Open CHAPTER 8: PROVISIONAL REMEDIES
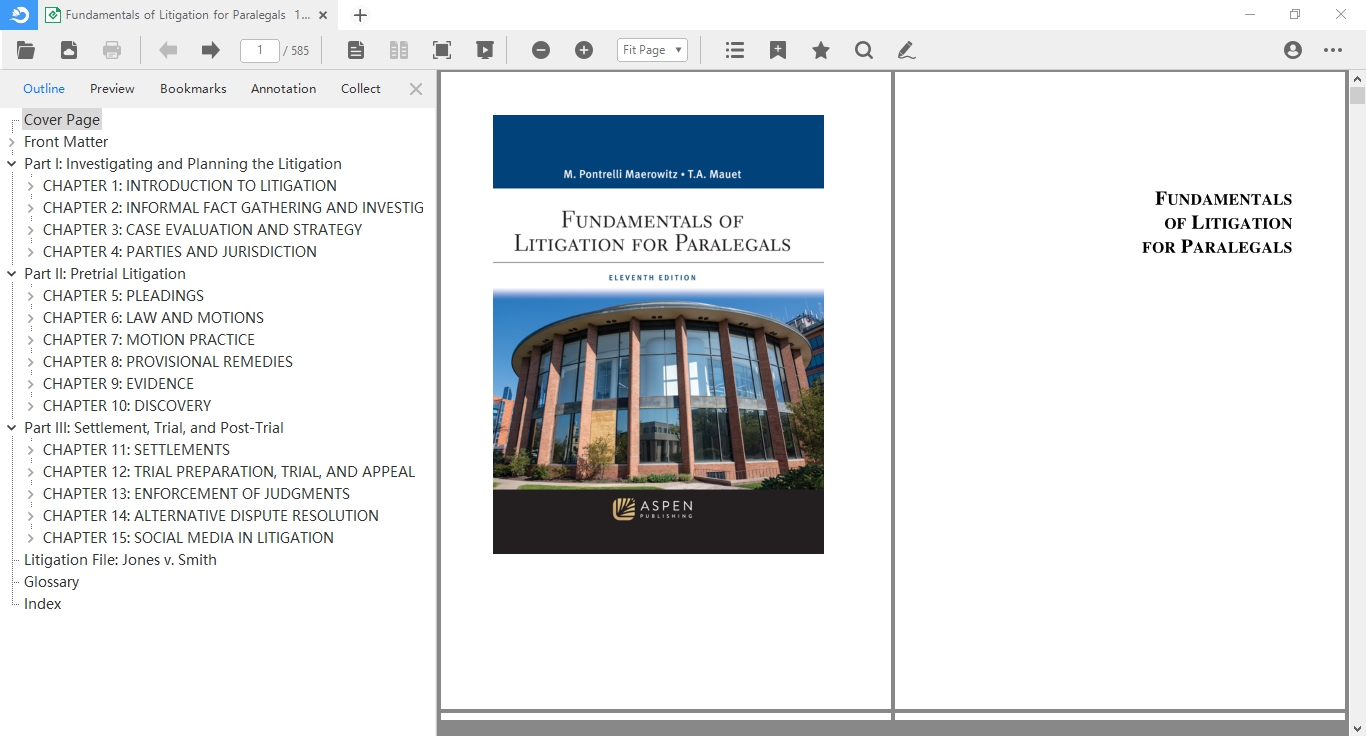The width and height of the screenshot is (1366, 736). tap(168, 362)
